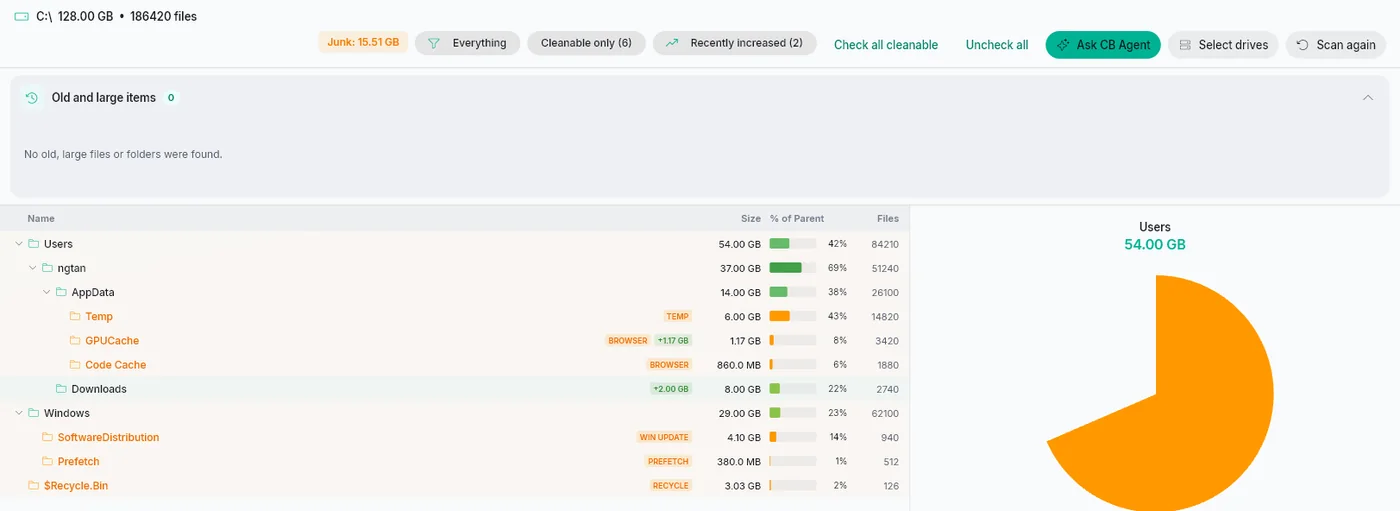
Task: Sort by the Size column header
Action: click(x=750, y=218)
